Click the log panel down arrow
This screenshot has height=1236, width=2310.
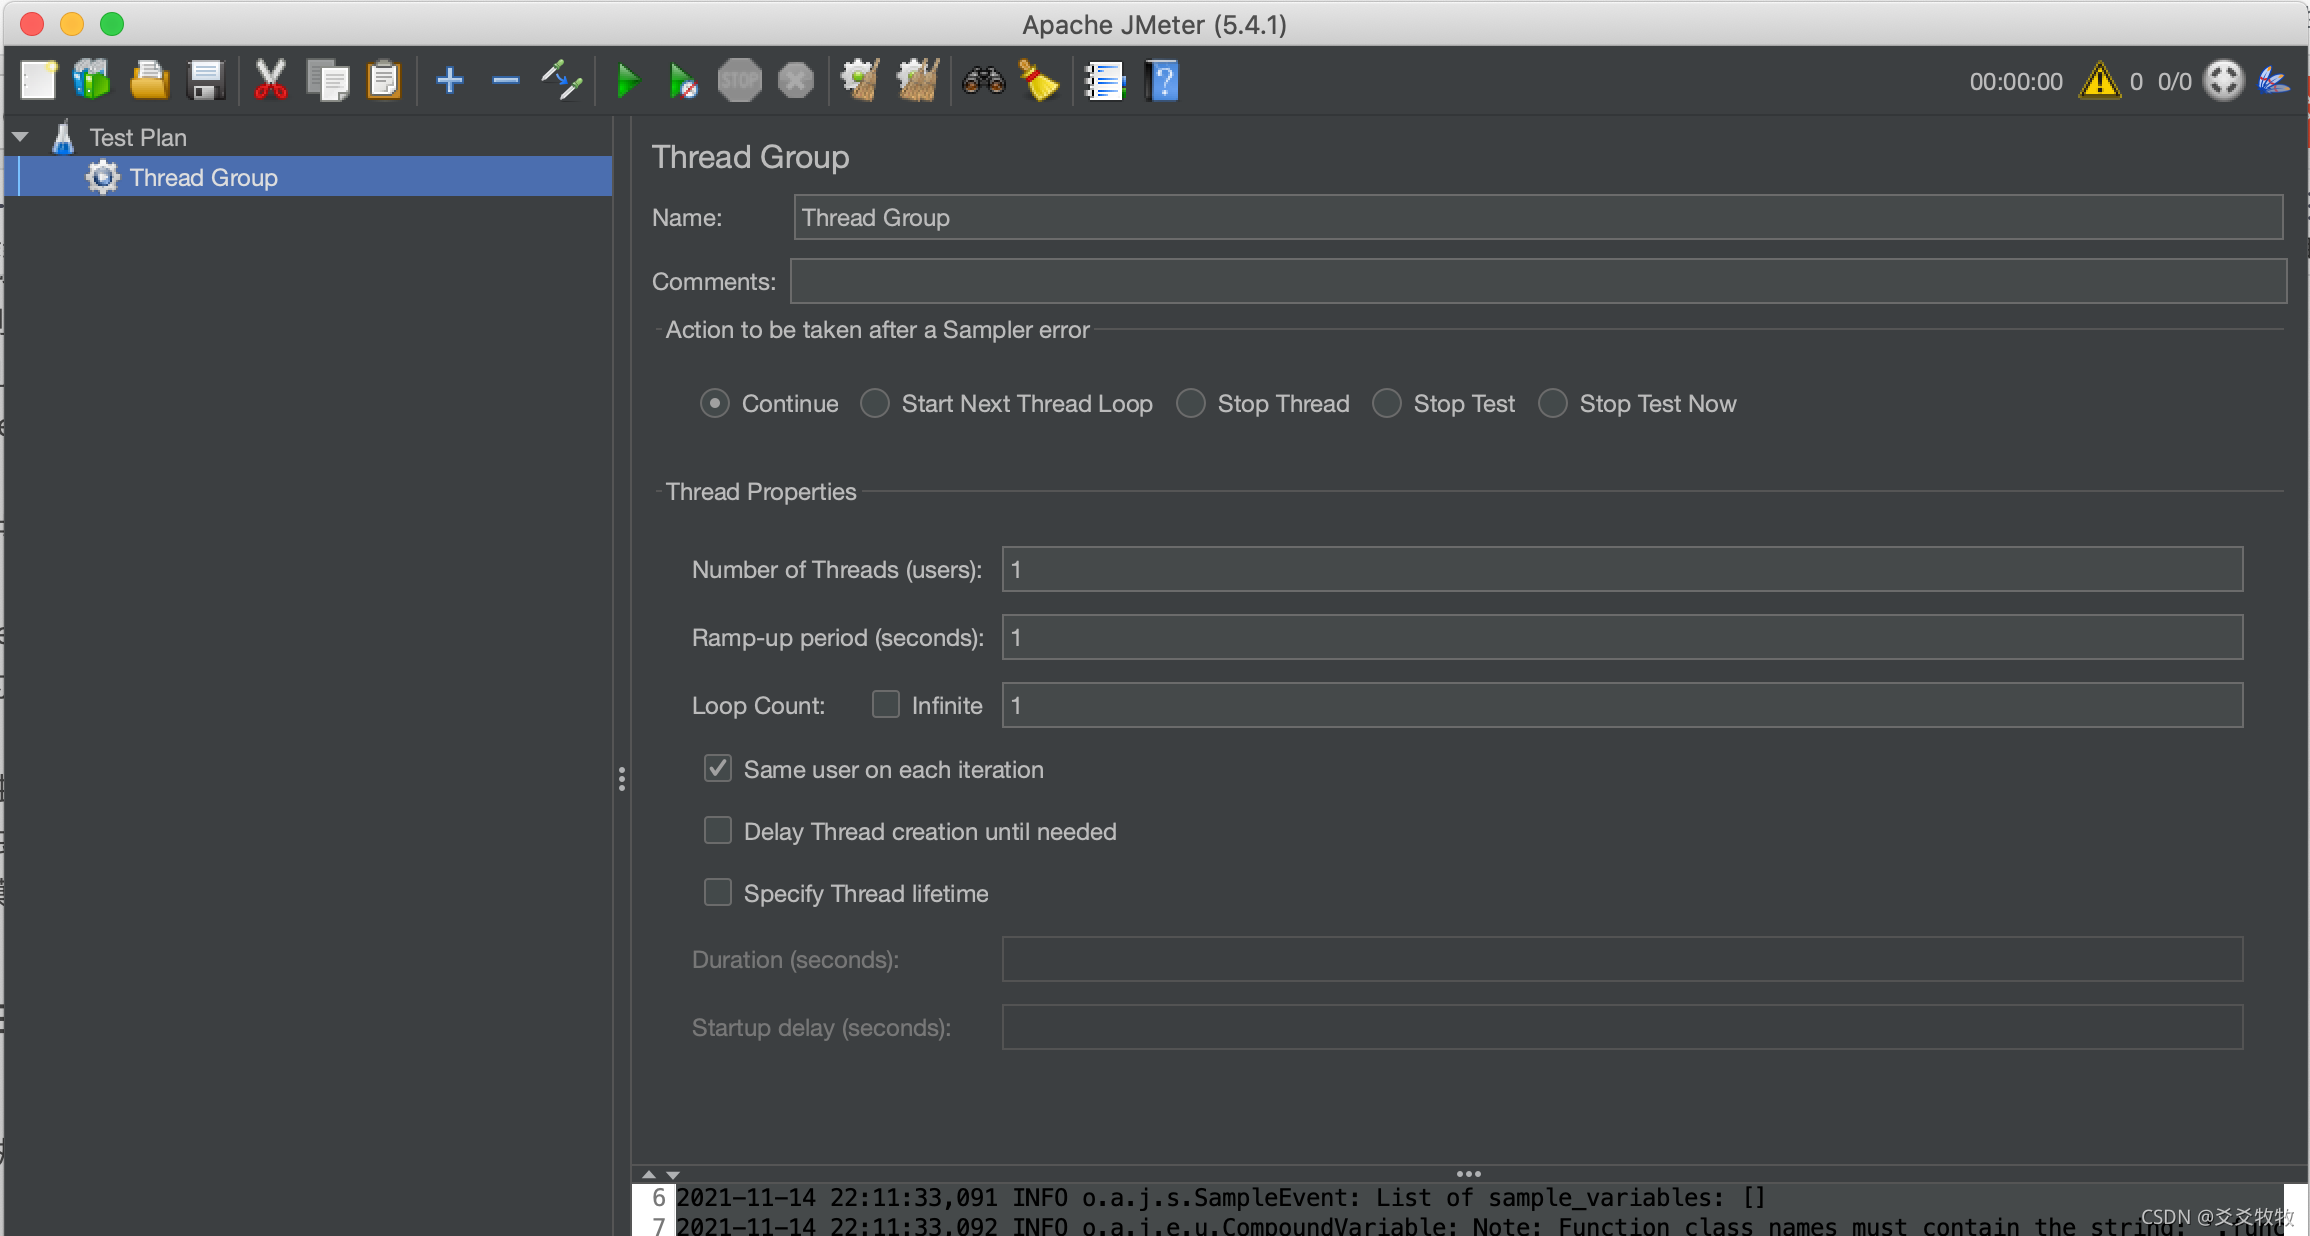673,1174
